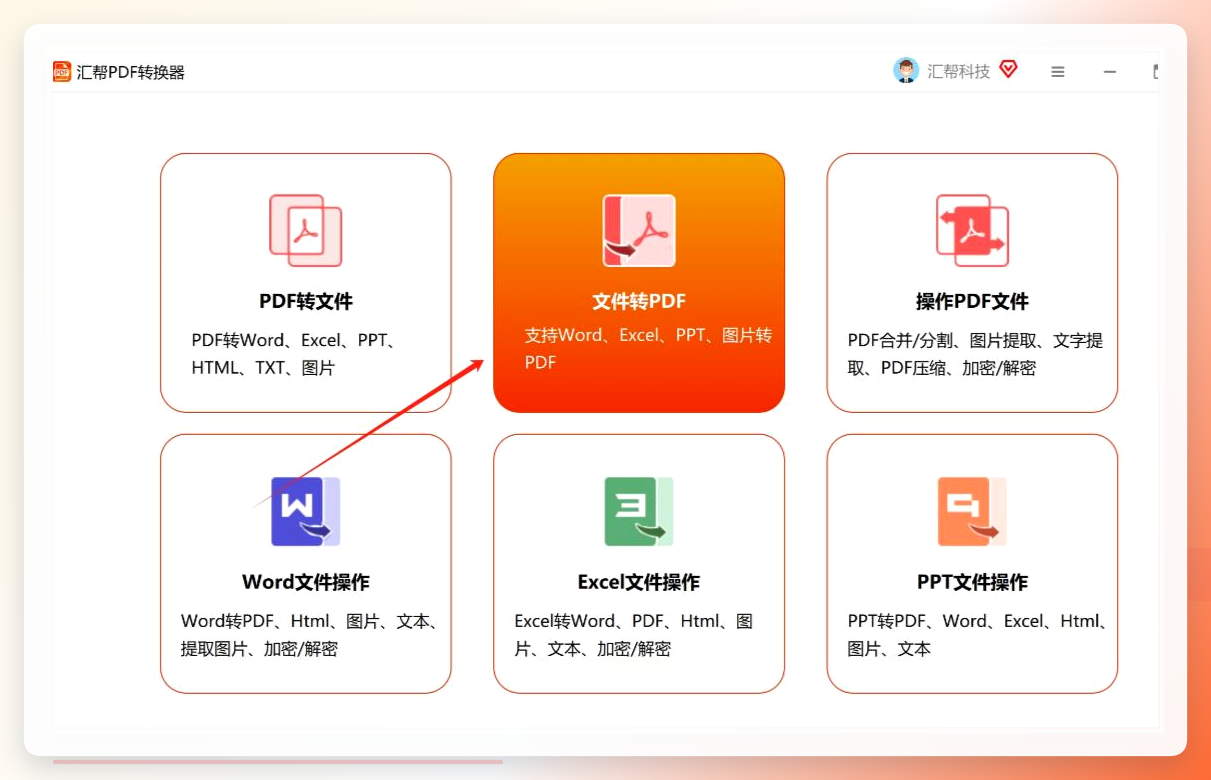Click the 文件转PDF card icon
Image resolution: width=1211 pixels, height=780 pixels.
point(639,231)
